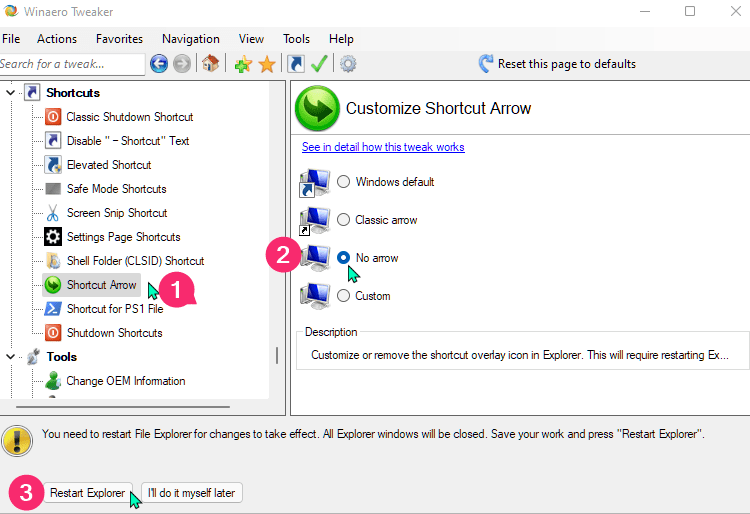Select Screen Snip Shortcut tree item
The width and height of the screenshot is (750, 514).
pos(117,213)
